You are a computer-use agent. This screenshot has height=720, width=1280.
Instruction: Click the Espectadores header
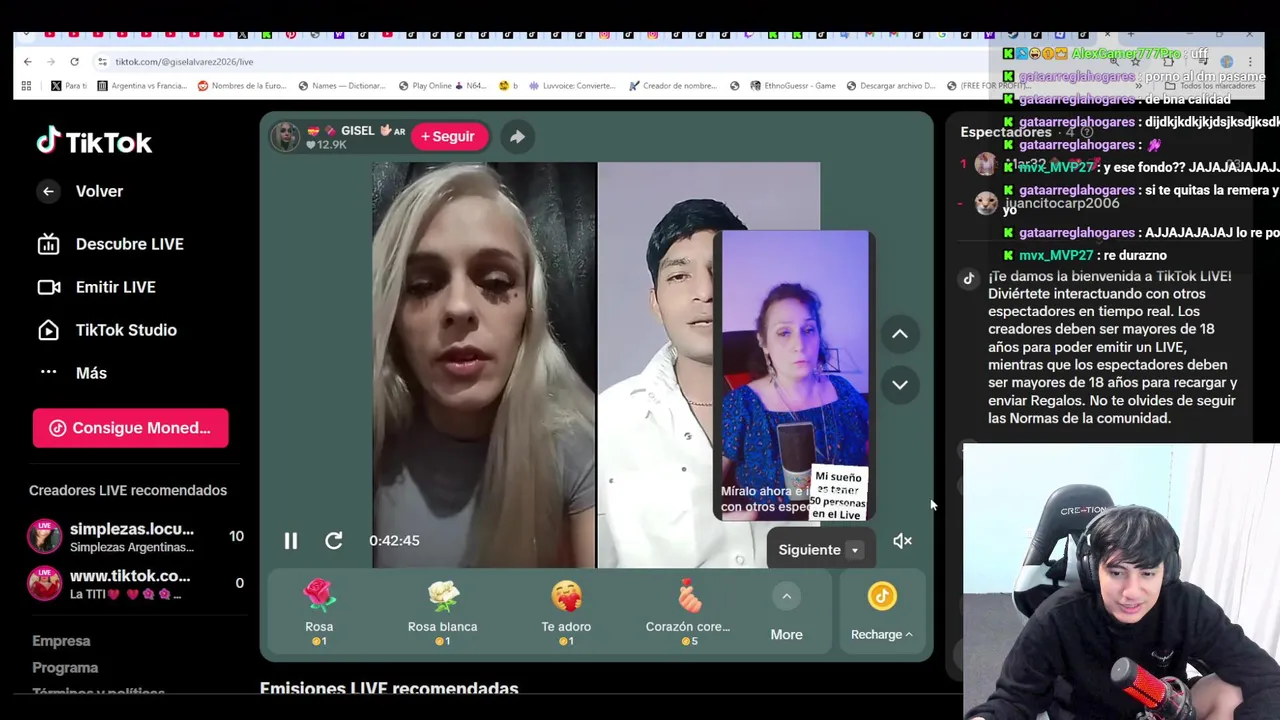pos(1006,132)
